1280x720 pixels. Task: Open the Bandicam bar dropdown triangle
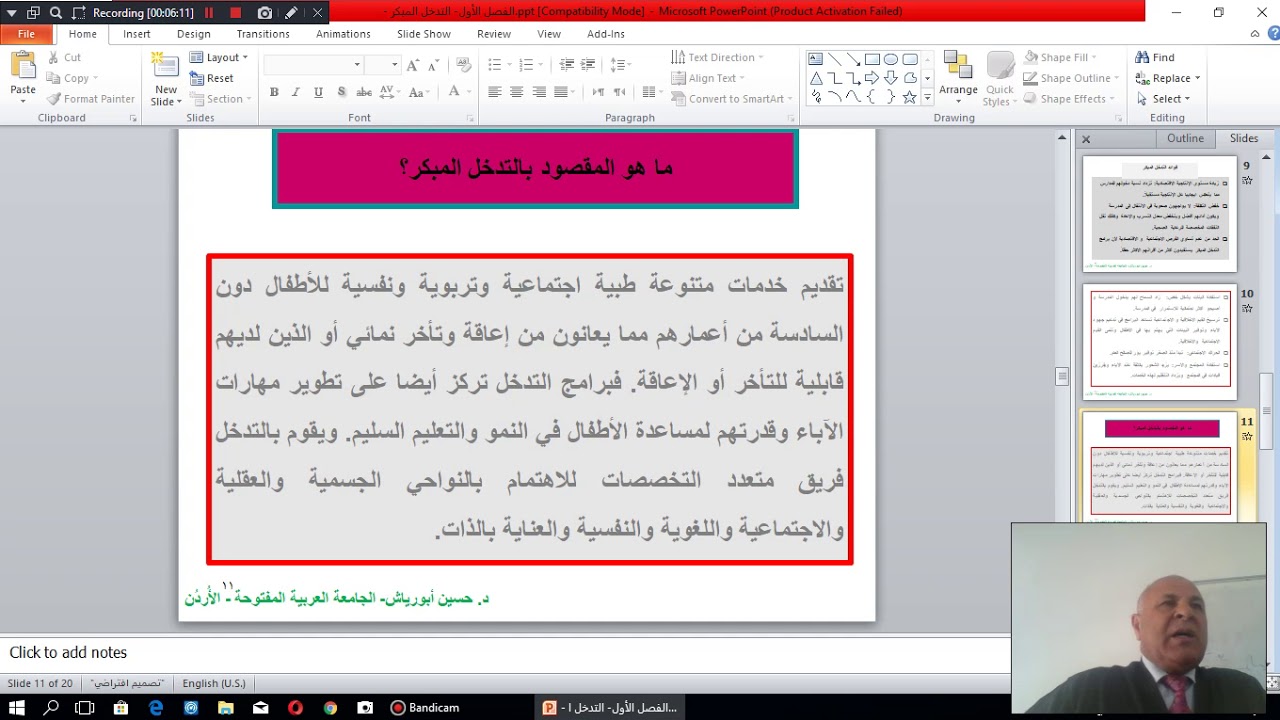(x=11, y=13)
